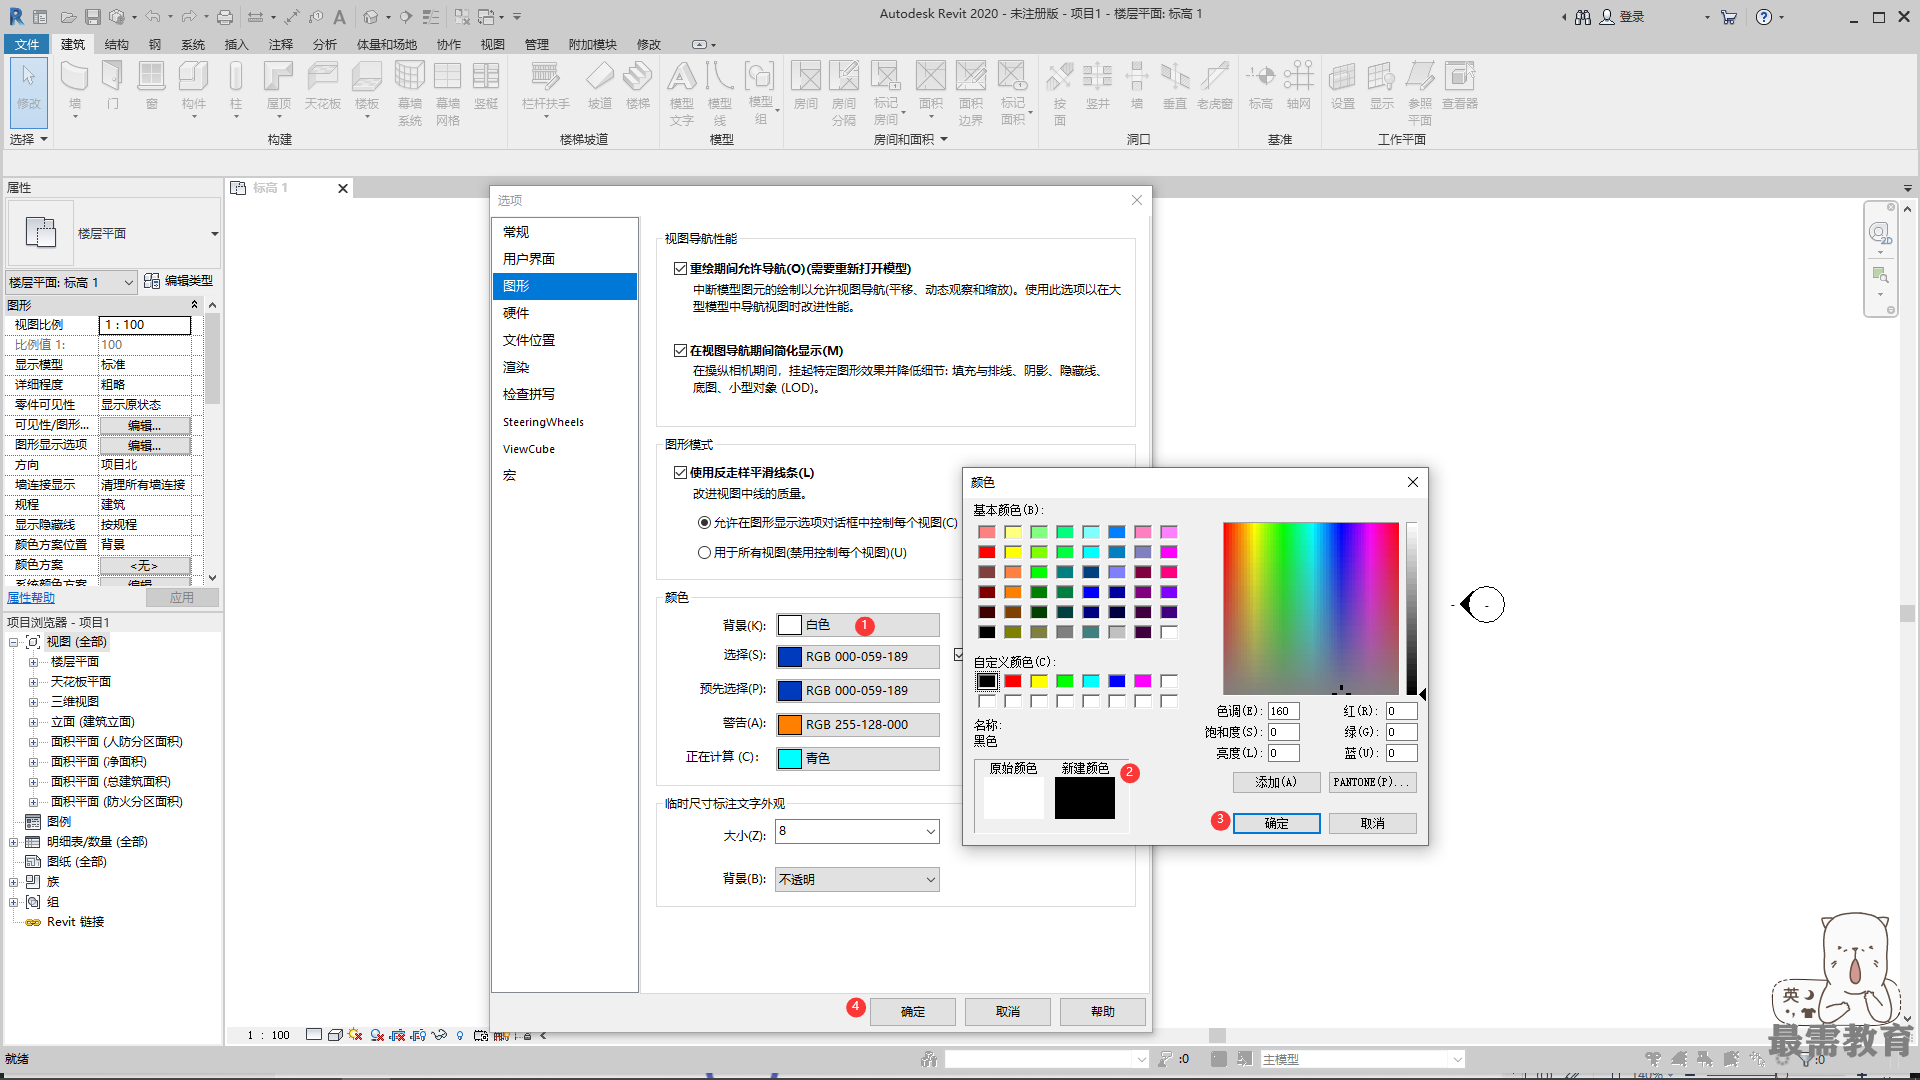Toggle simplify display during view navigation
The height and width of the screenshot is (1080, 1920).
tap(681, 351)
